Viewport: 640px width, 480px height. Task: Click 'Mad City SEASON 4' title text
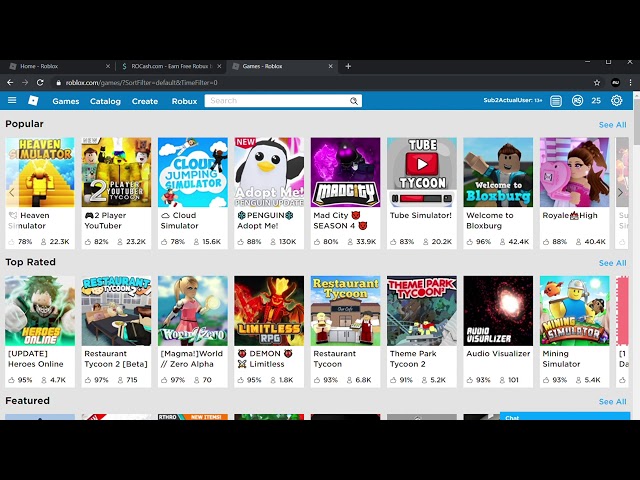(x=340, y=220)
